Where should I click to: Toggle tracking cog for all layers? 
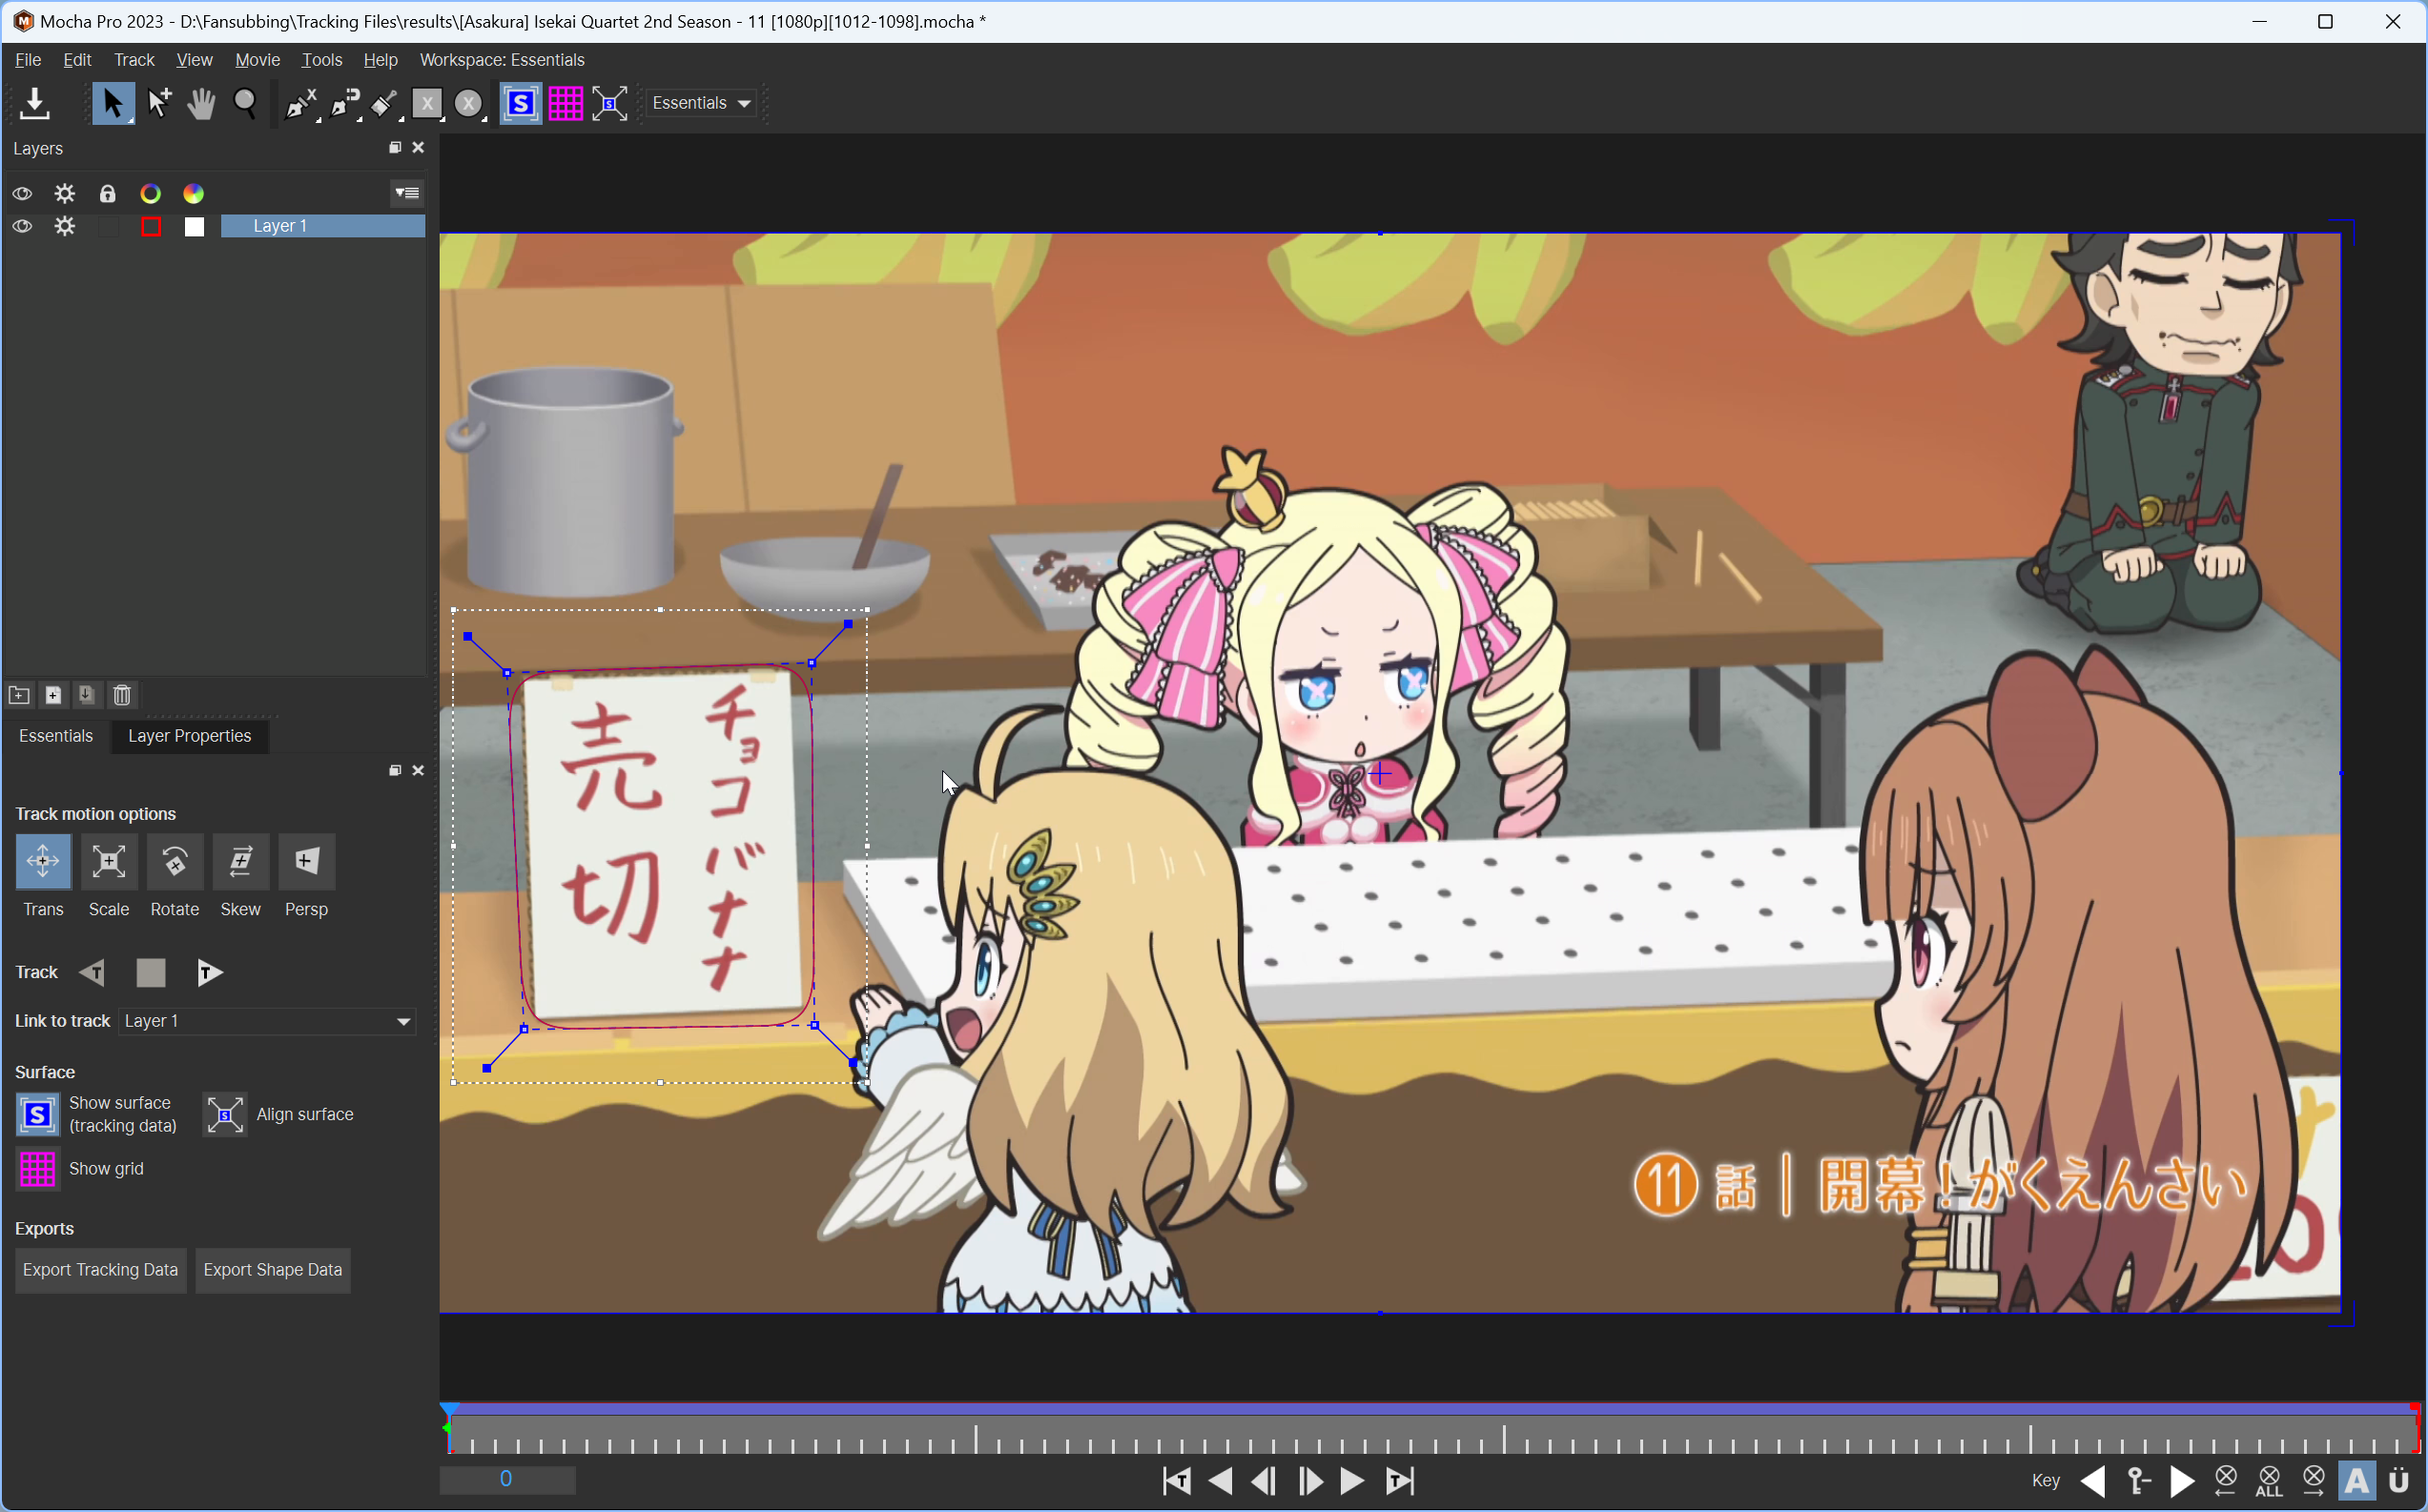point(65,193)
